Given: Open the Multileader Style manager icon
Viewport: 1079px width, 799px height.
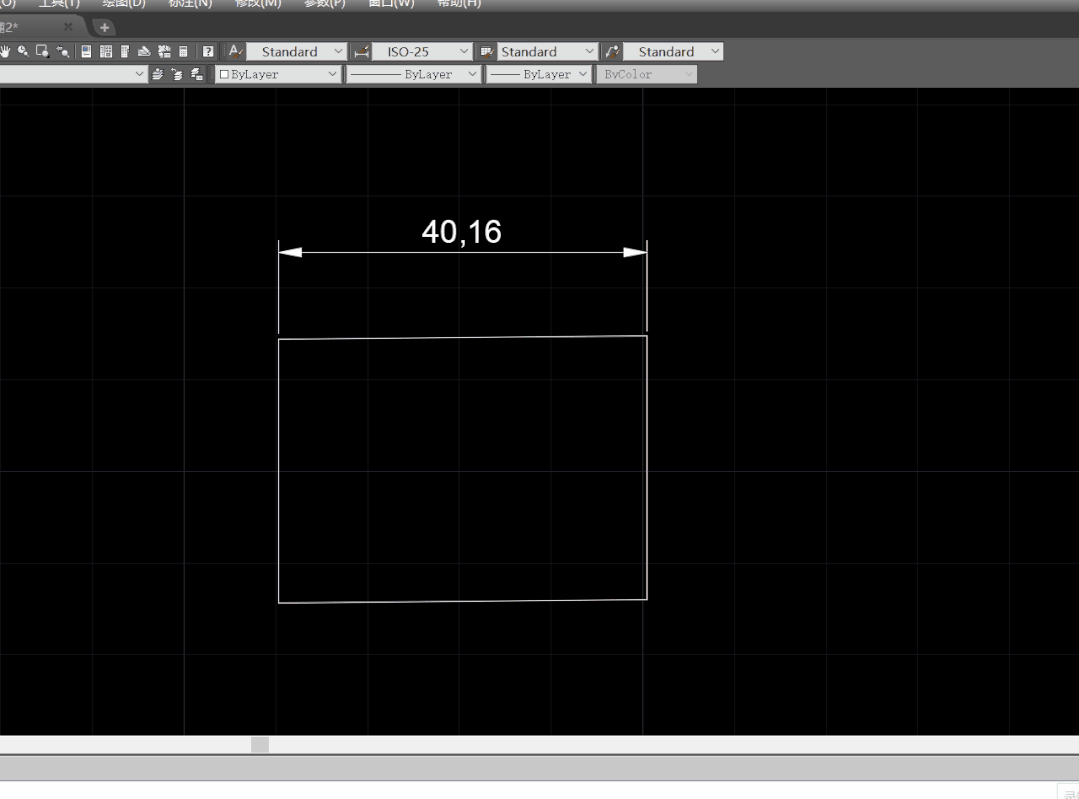Looking at the screenshot, I should point(612,52).
